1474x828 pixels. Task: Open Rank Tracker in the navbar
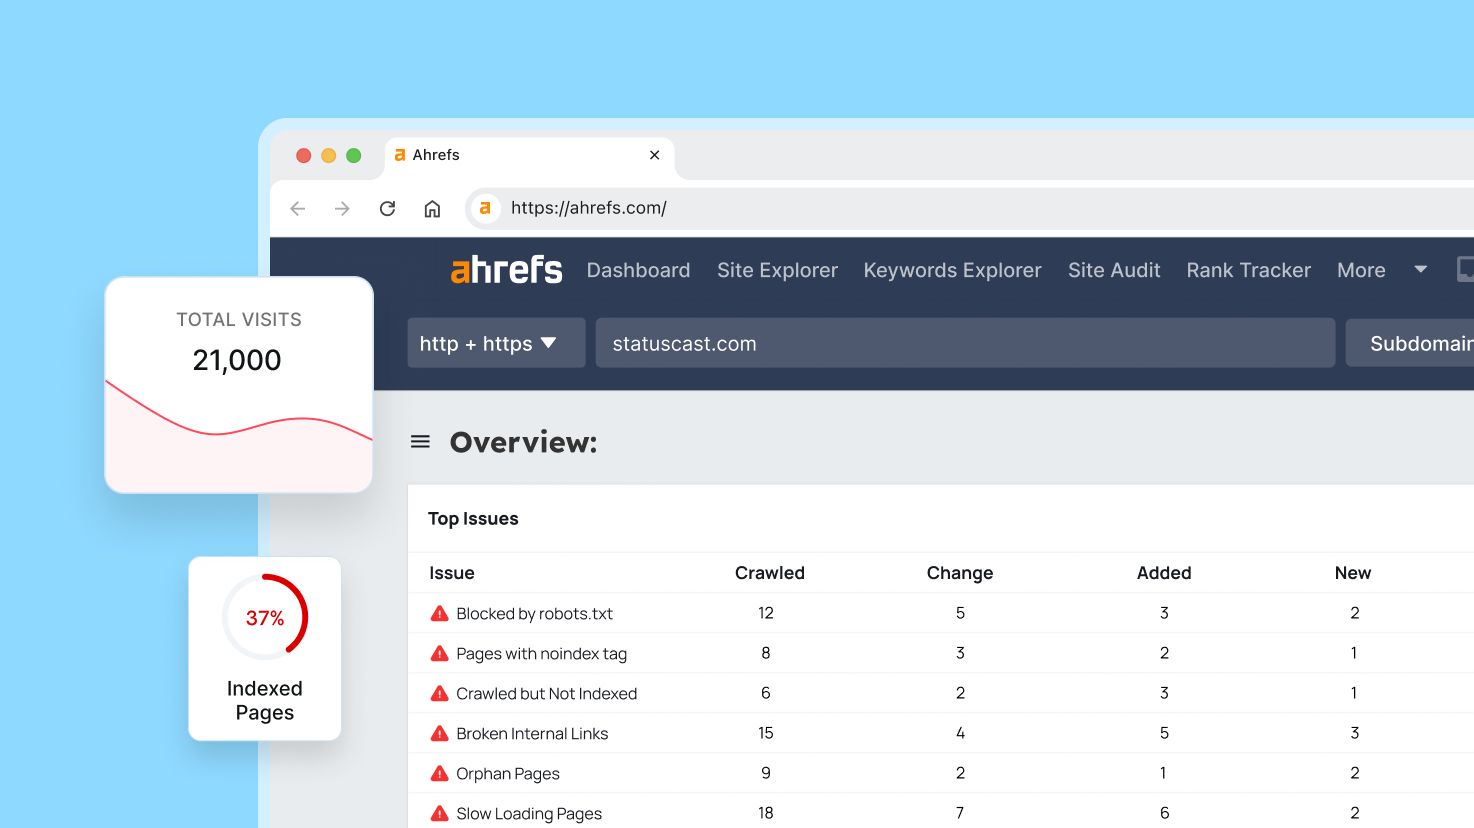[x=1248, y=270]
